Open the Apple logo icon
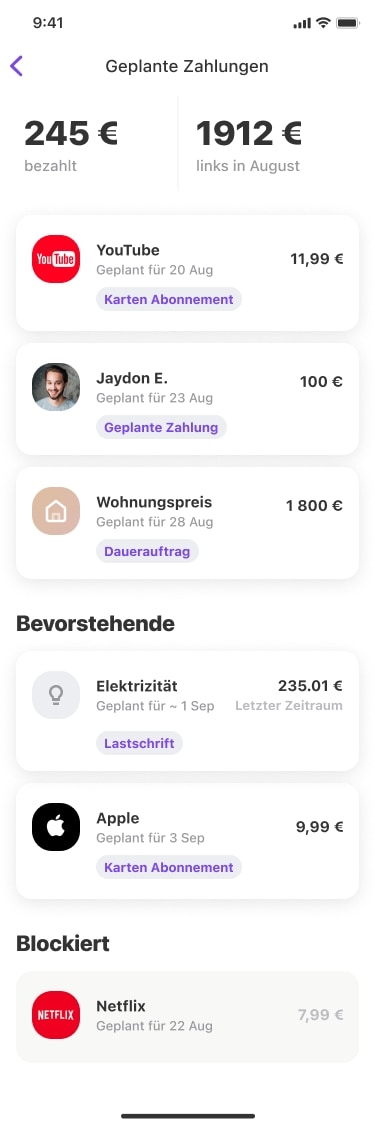Viewport: 375px width, 1127px height. click(56, 827)
